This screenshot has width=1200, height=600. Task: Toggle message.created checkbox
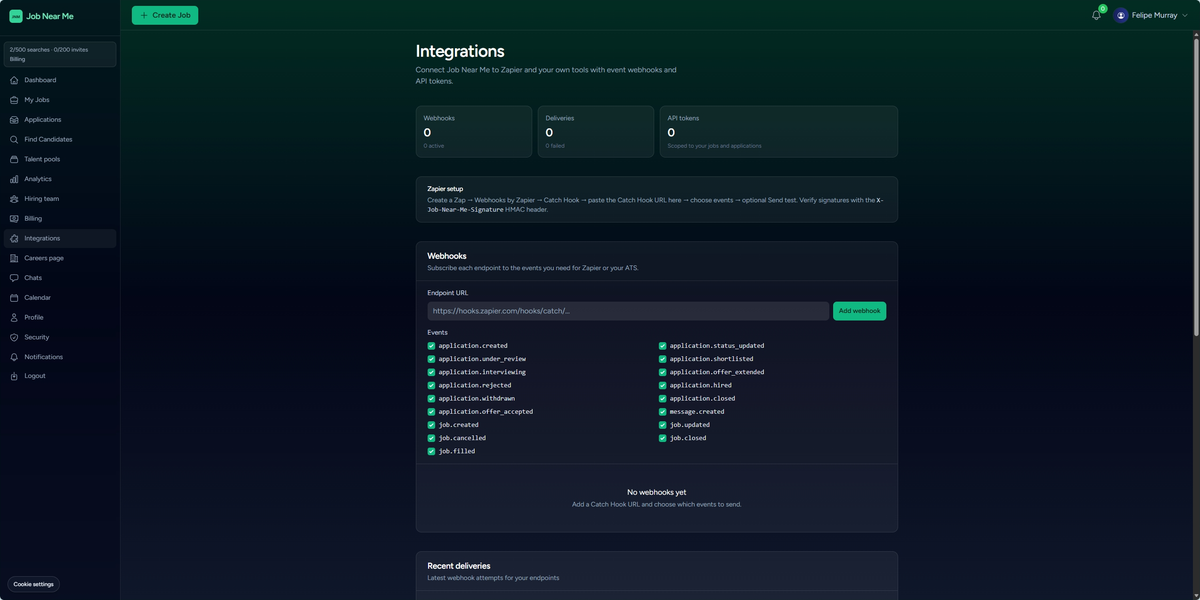[662, 412]
